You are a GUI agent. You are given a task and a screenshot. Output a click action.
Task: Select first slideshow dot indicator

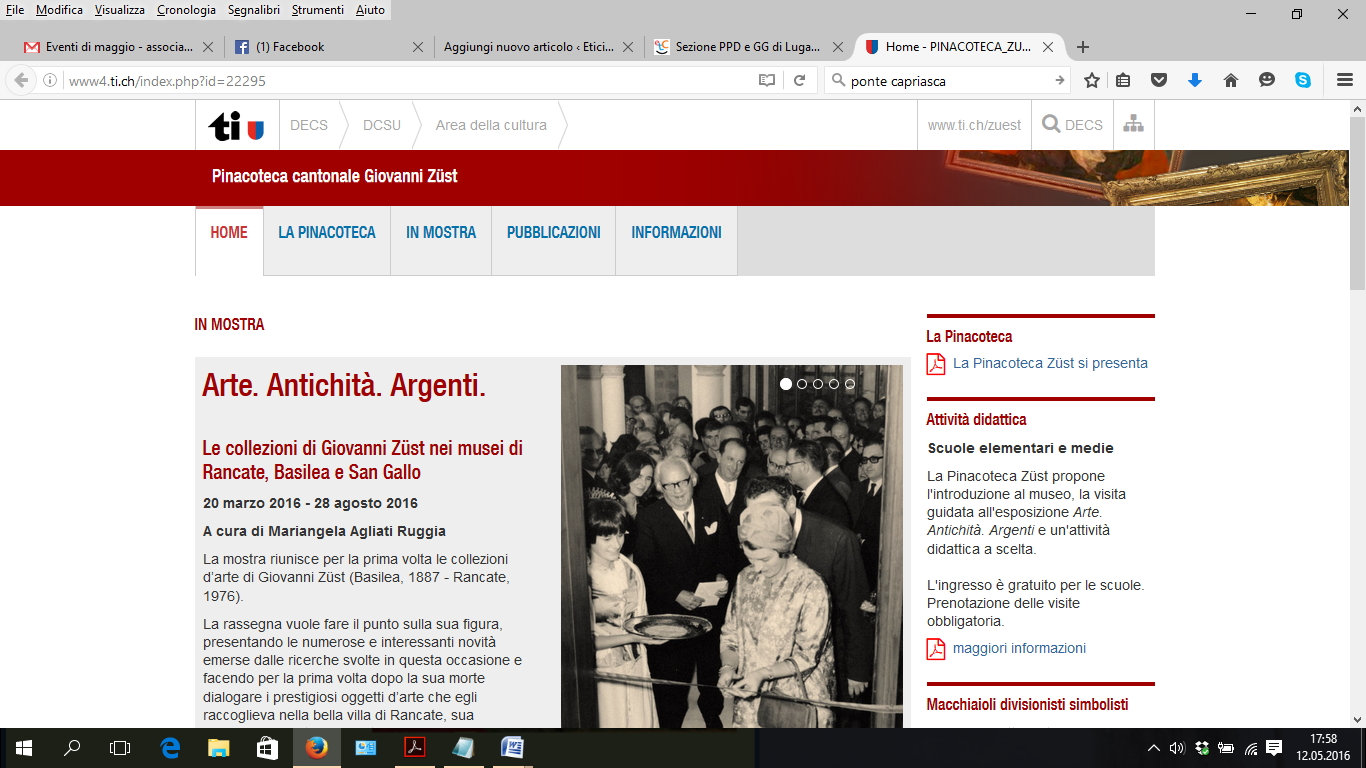786,384
